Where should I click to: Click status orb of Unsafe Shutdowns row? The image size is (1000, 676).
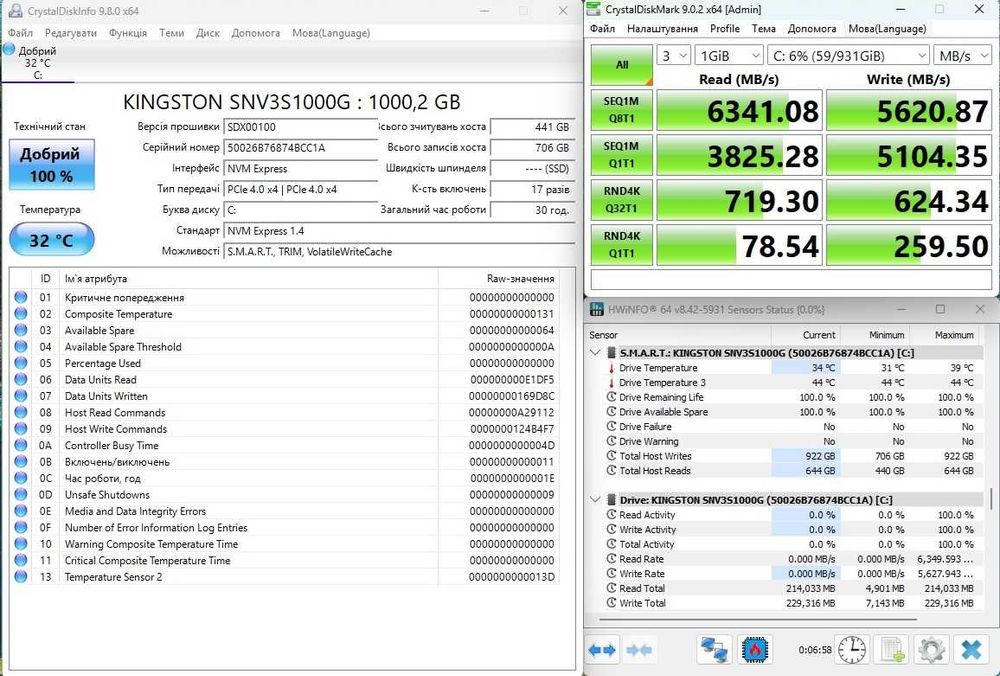21,495
